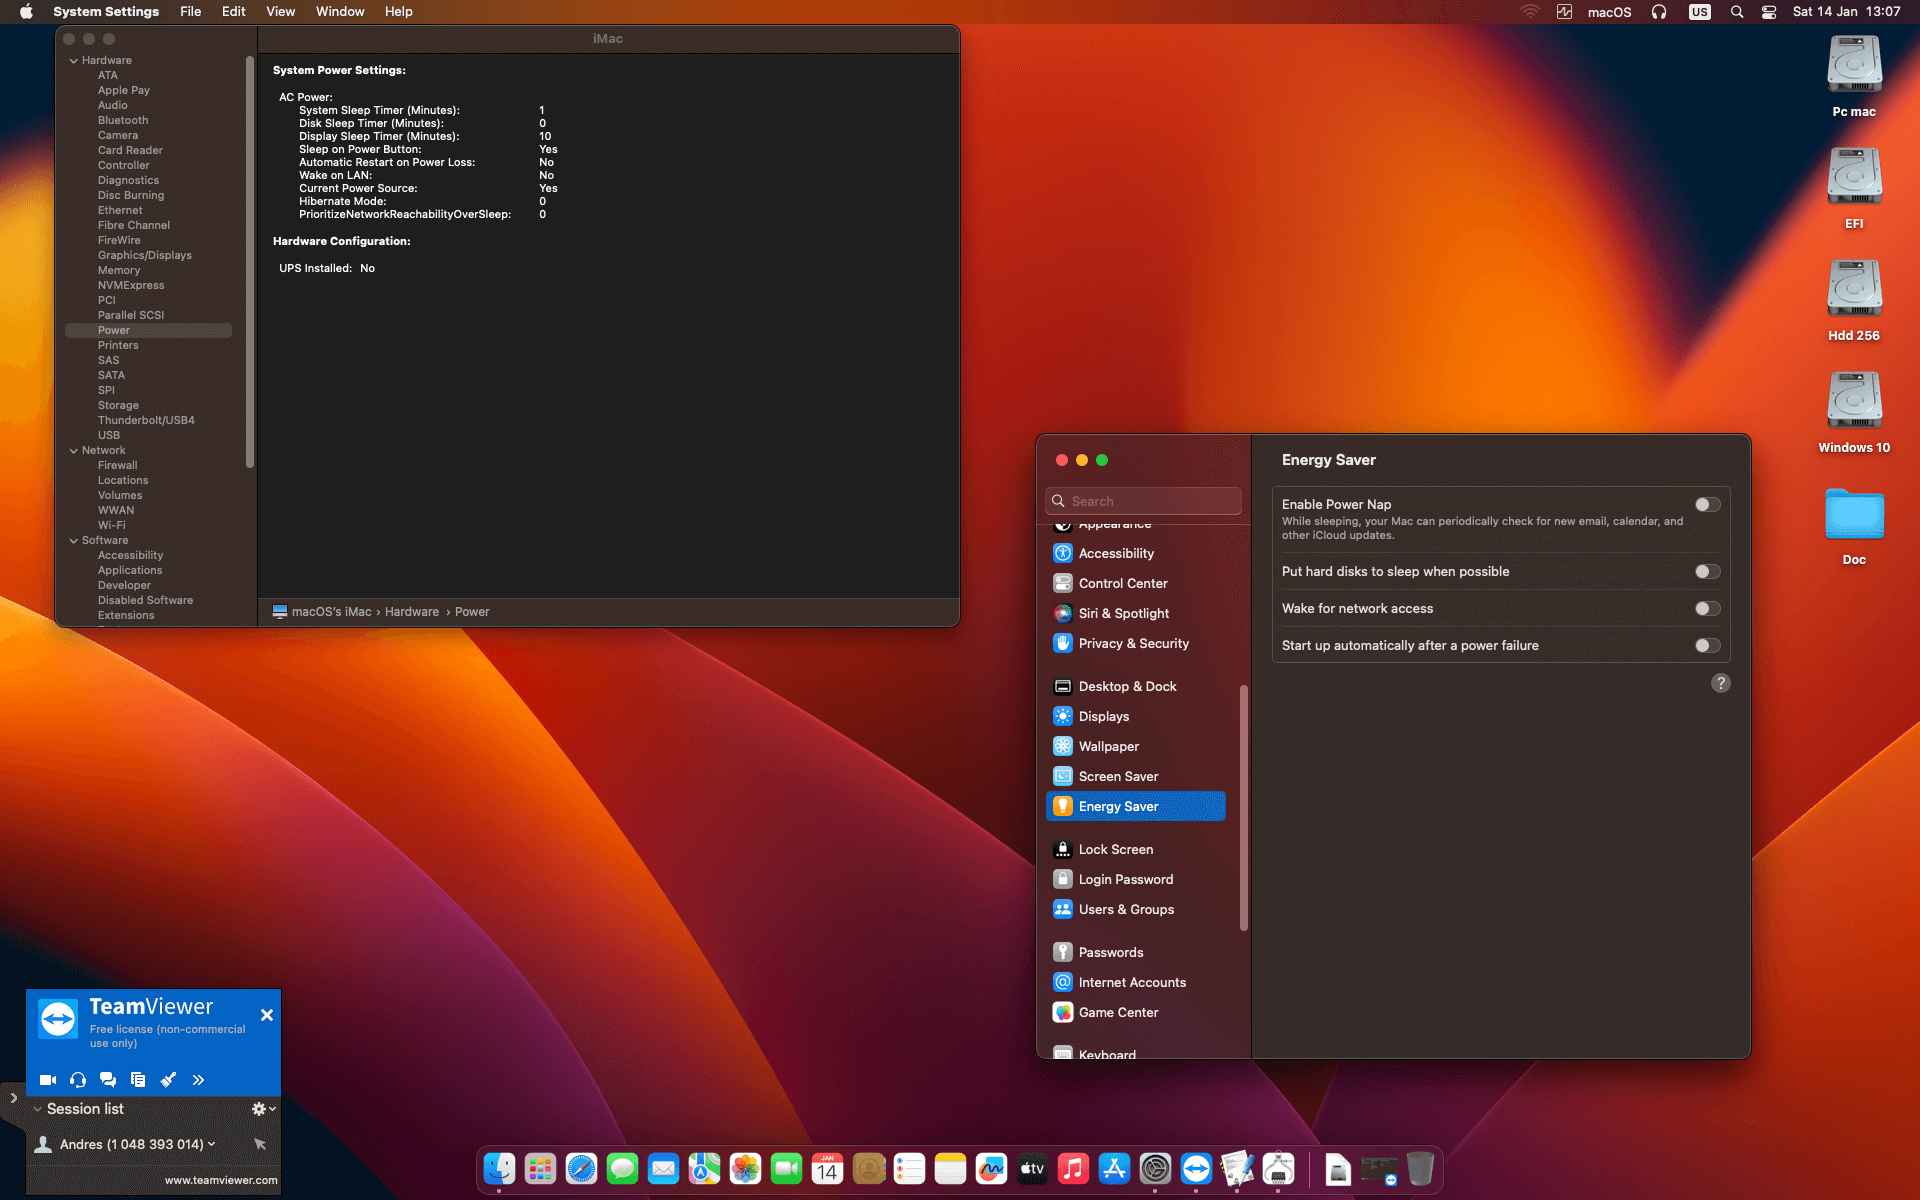Open Privacy & Security settings
This screenshot has height=1200, width=1920.
1136,644
